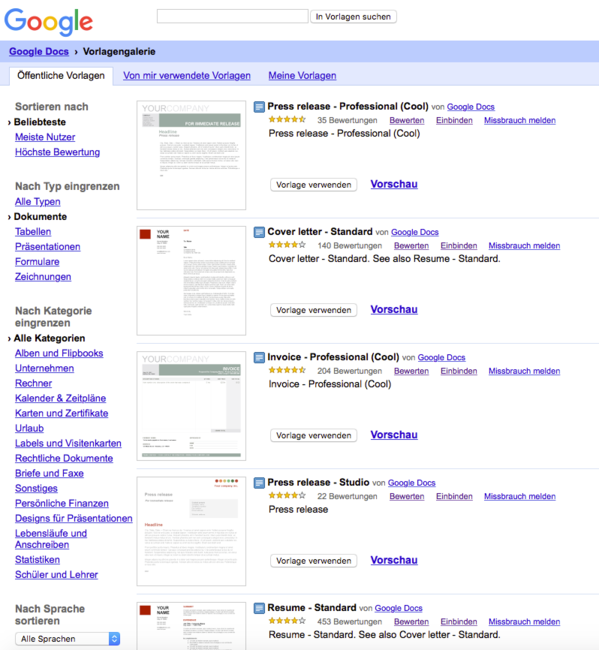Open Kalender & Zeitpläne category

click(x=61, y=398)
